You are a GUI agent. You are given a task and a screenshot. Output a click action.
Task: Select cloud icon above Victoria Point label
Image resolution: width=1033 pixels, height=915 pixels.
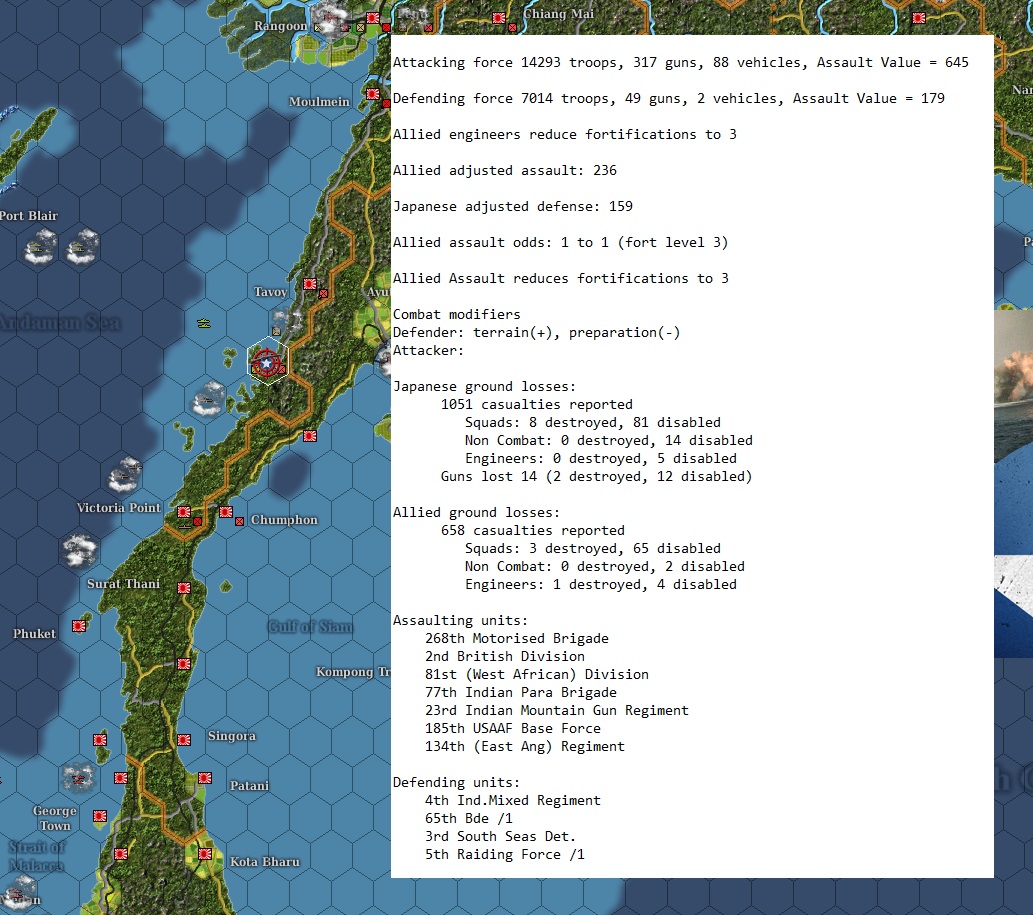pyautogui.click(x=125, y=474)
